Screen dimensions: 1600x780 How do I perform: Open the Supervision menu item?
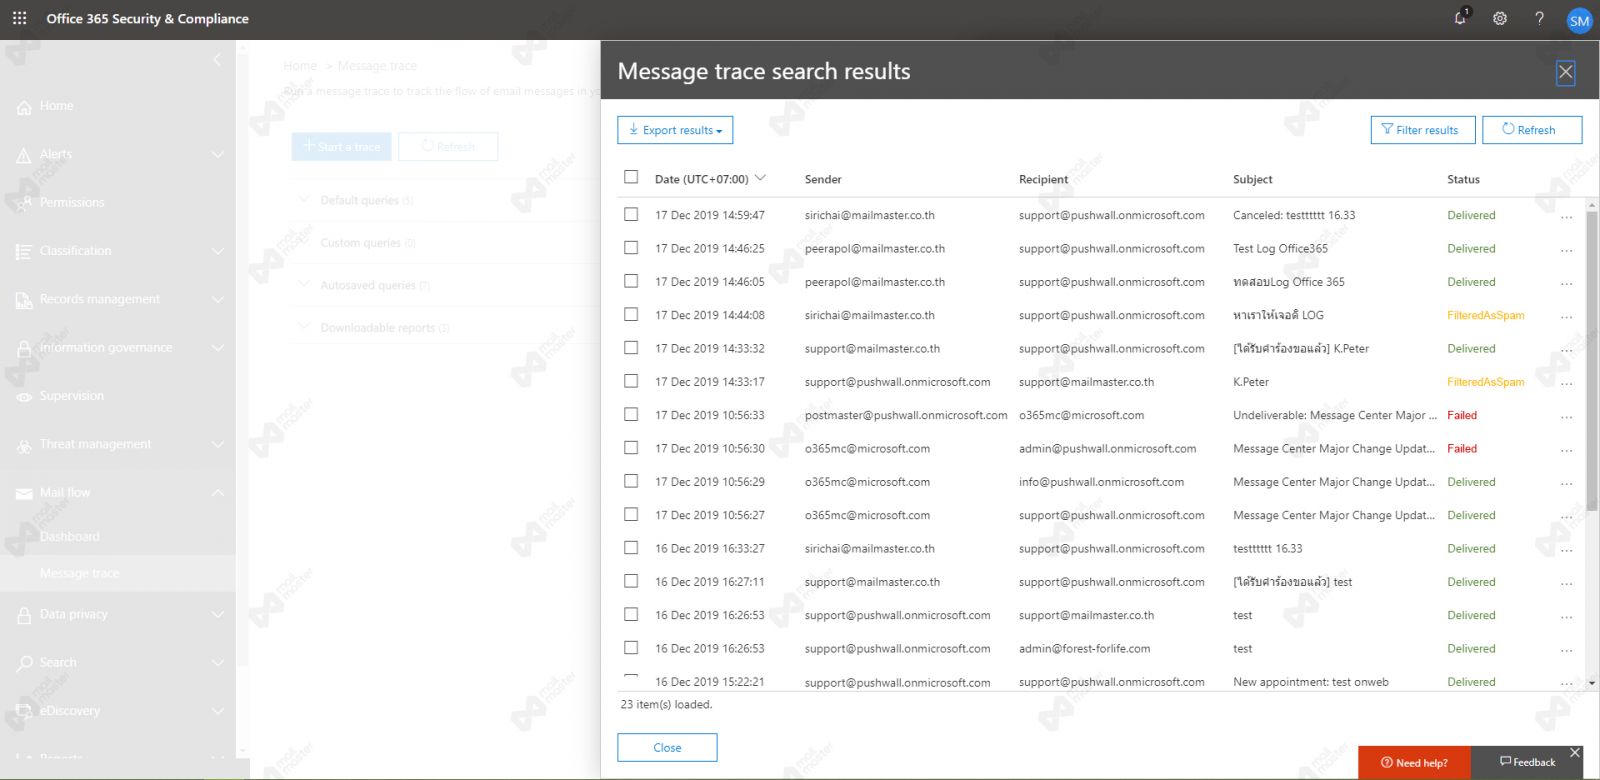(x=71, y=396)
